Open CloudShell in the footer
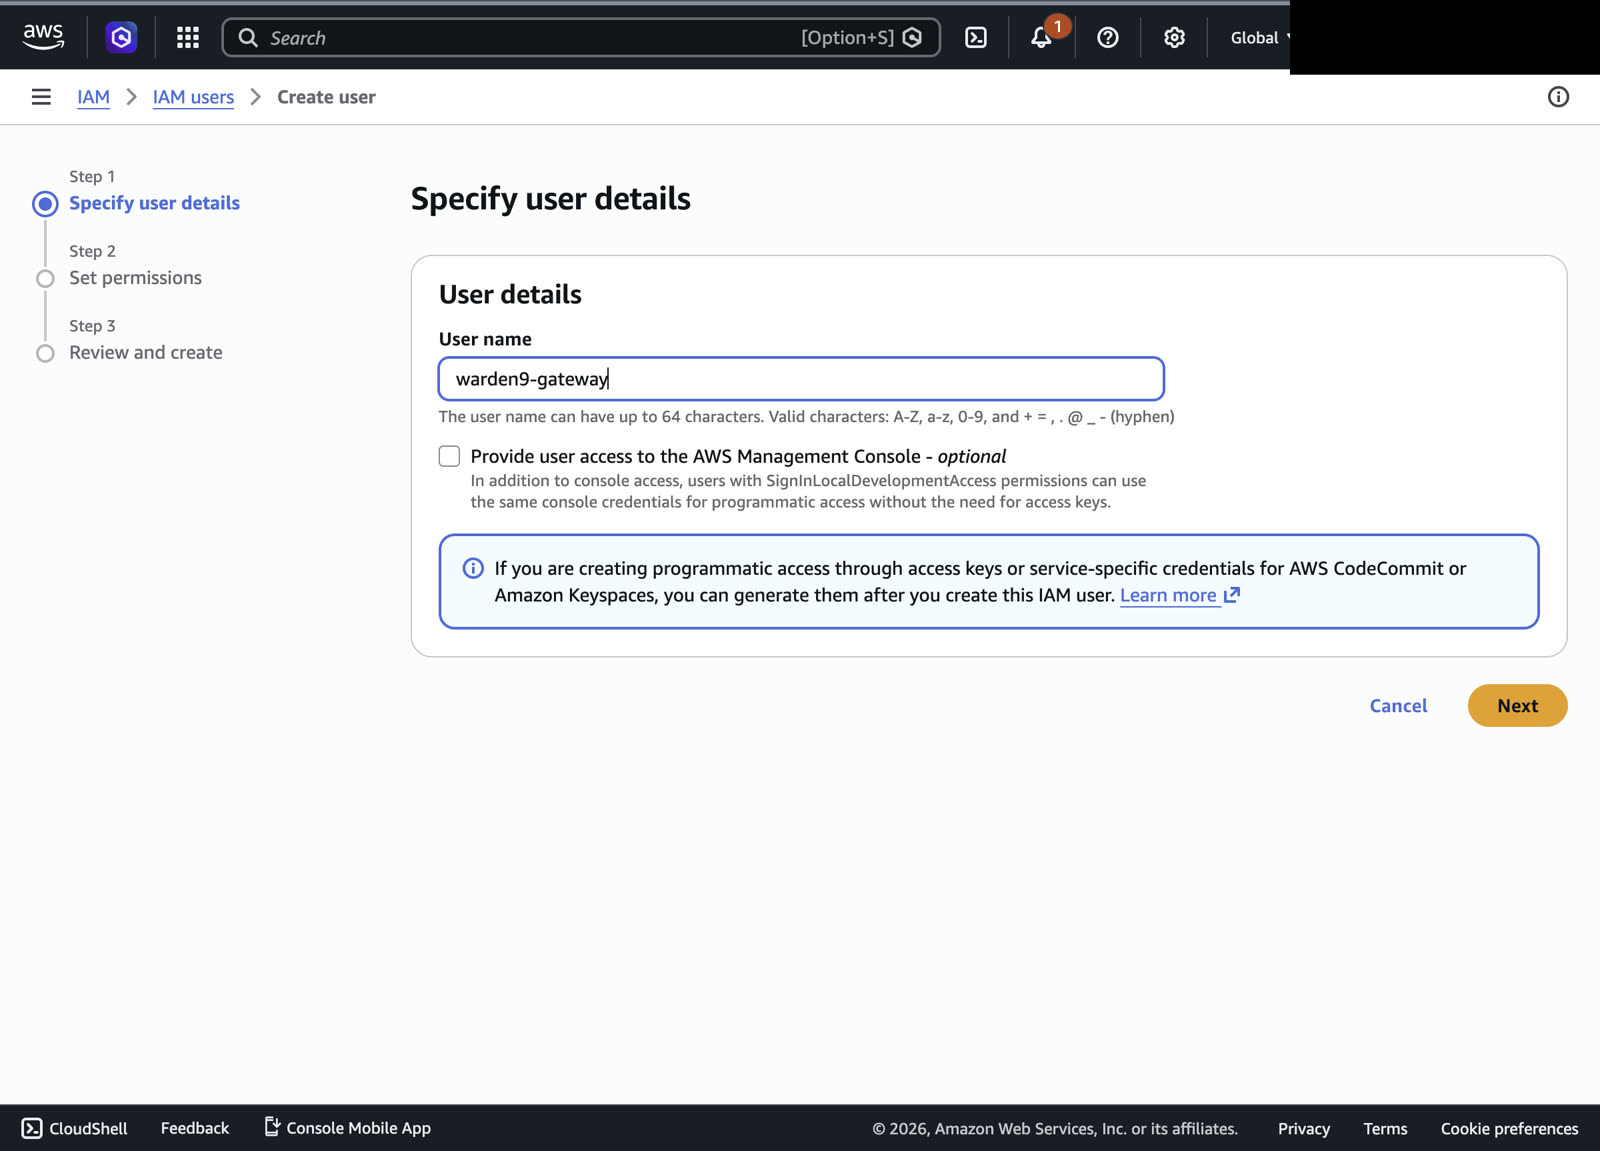The image size is (1600, 1151). click(75, 1128)
